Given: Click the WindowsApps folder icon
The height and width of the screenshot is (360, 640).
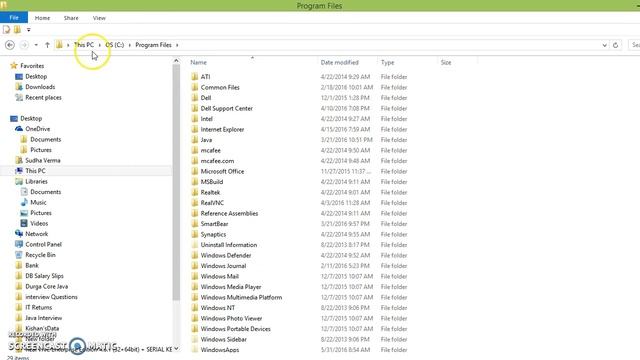Looking at the screenshot, I should pyautogui.click(x=195, y=350).
